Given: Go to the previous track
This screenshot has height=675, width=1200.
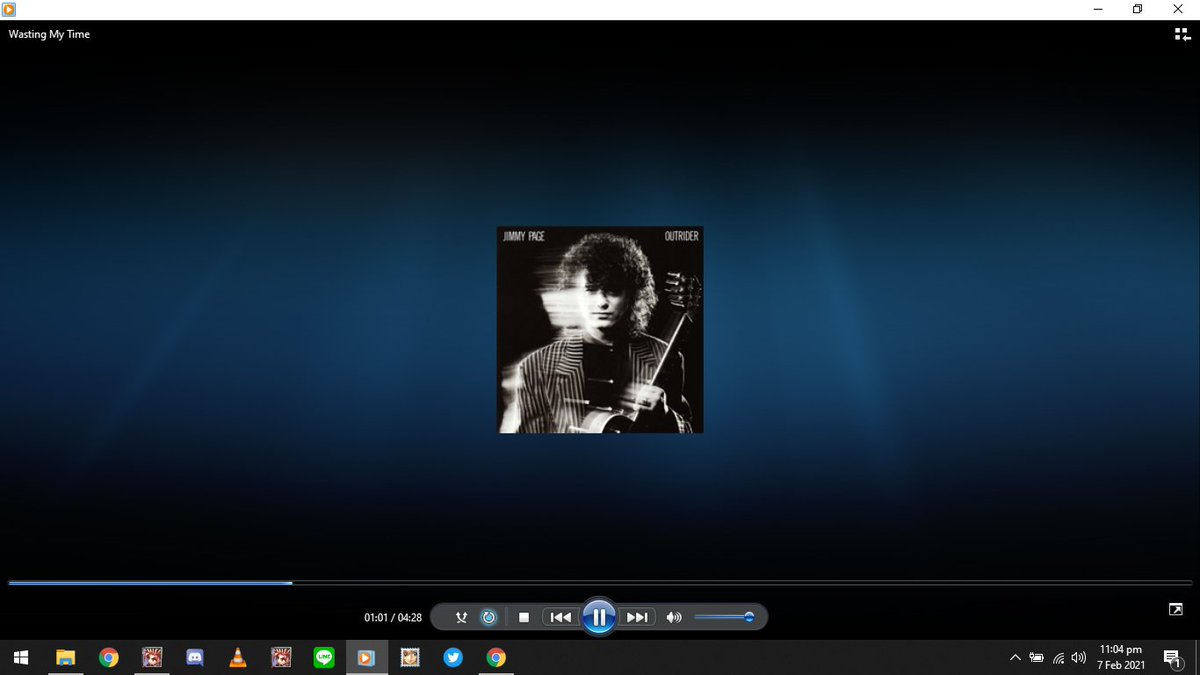Looking at the screenshot, I should tap(561, 617).
